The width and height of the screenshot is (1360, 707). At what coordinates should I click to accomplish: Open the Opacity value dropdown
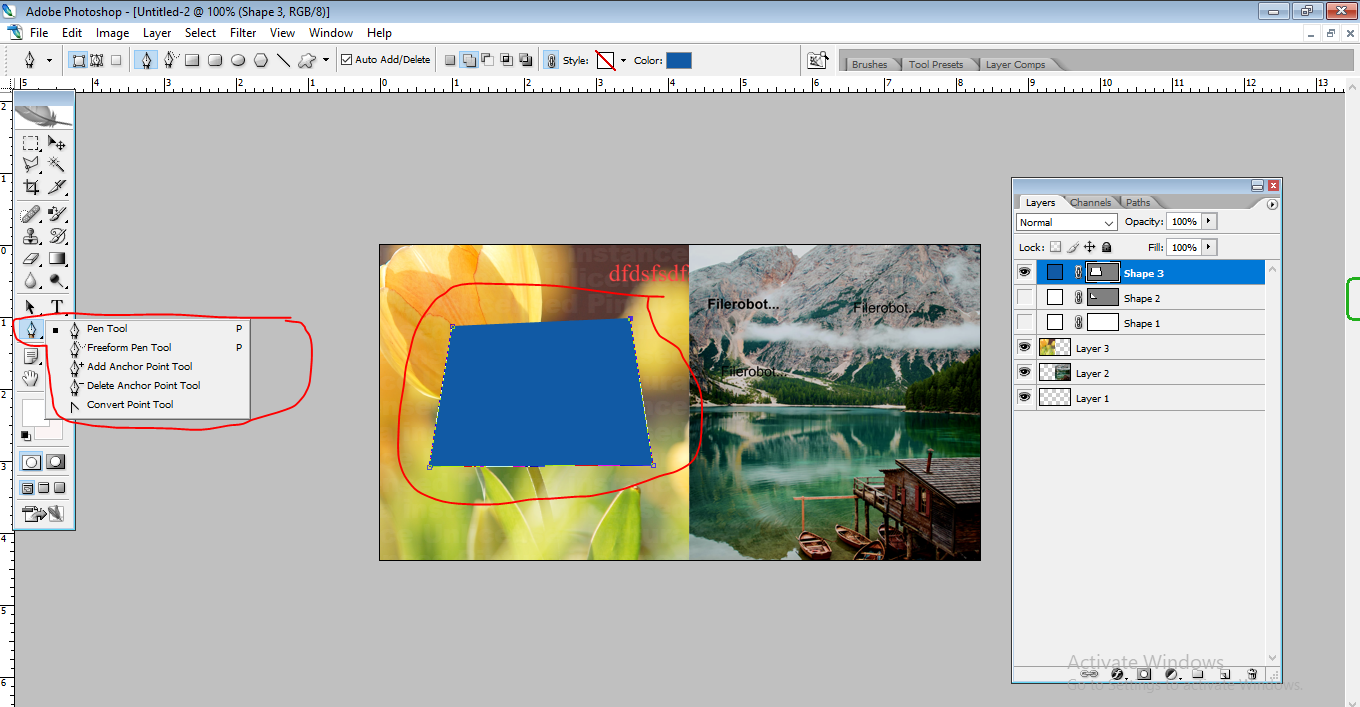coord(1207,221)
